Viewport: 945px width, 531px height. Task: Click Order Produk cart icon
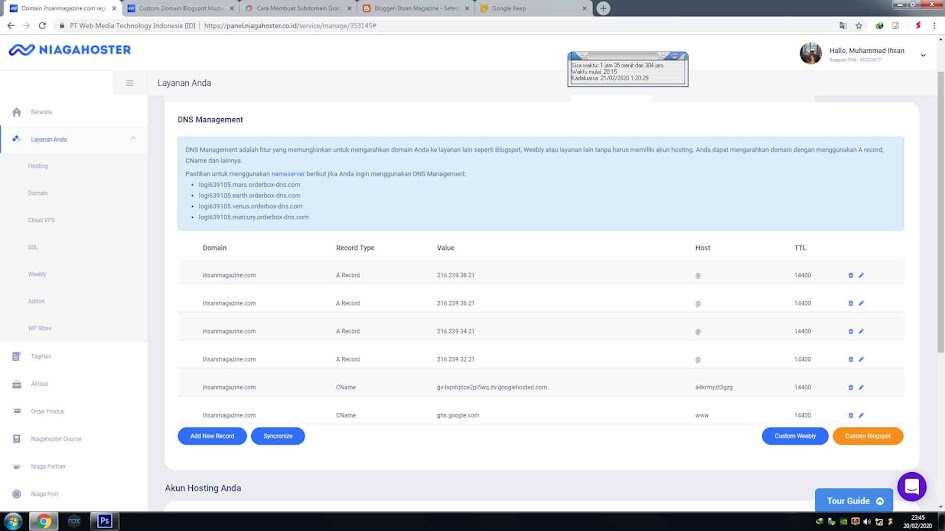tap(16, 411)
